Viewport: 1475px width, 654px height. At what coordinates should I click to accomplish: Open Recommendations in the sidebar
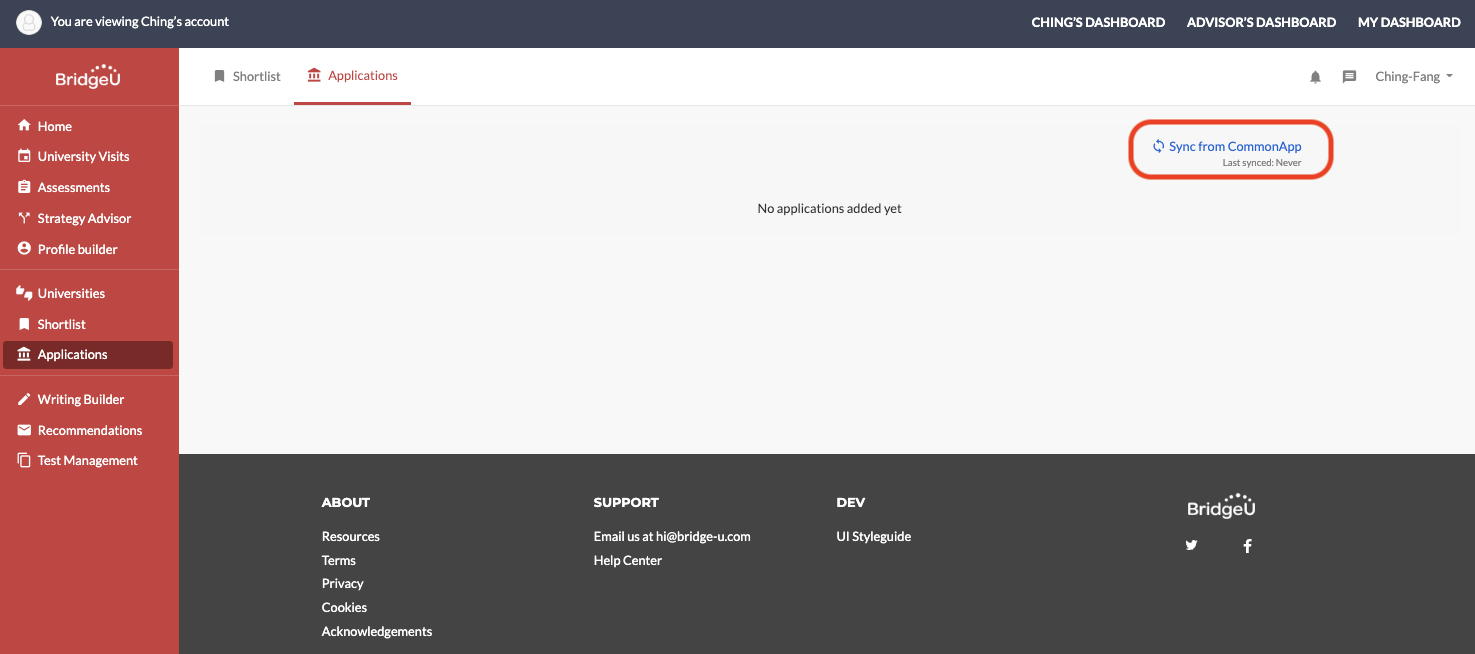[88, 430]
